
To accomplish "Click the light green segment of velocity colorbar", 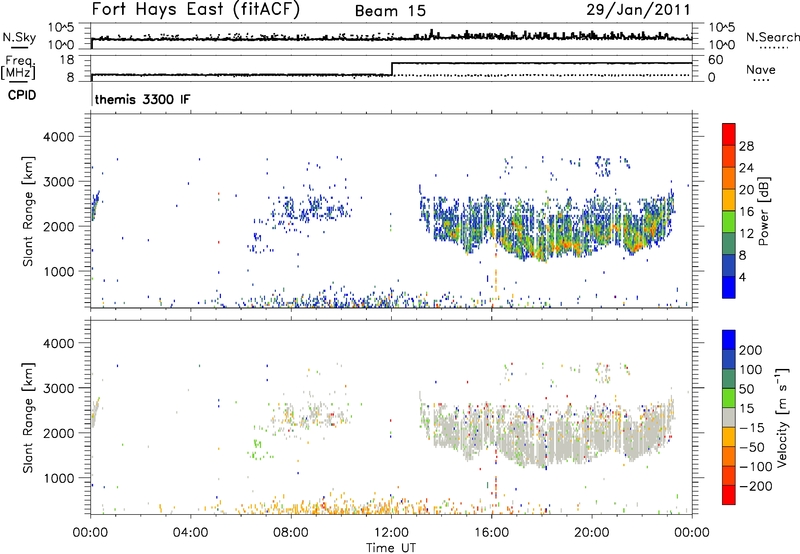I will pyautogui.click(x=729, y=398).
